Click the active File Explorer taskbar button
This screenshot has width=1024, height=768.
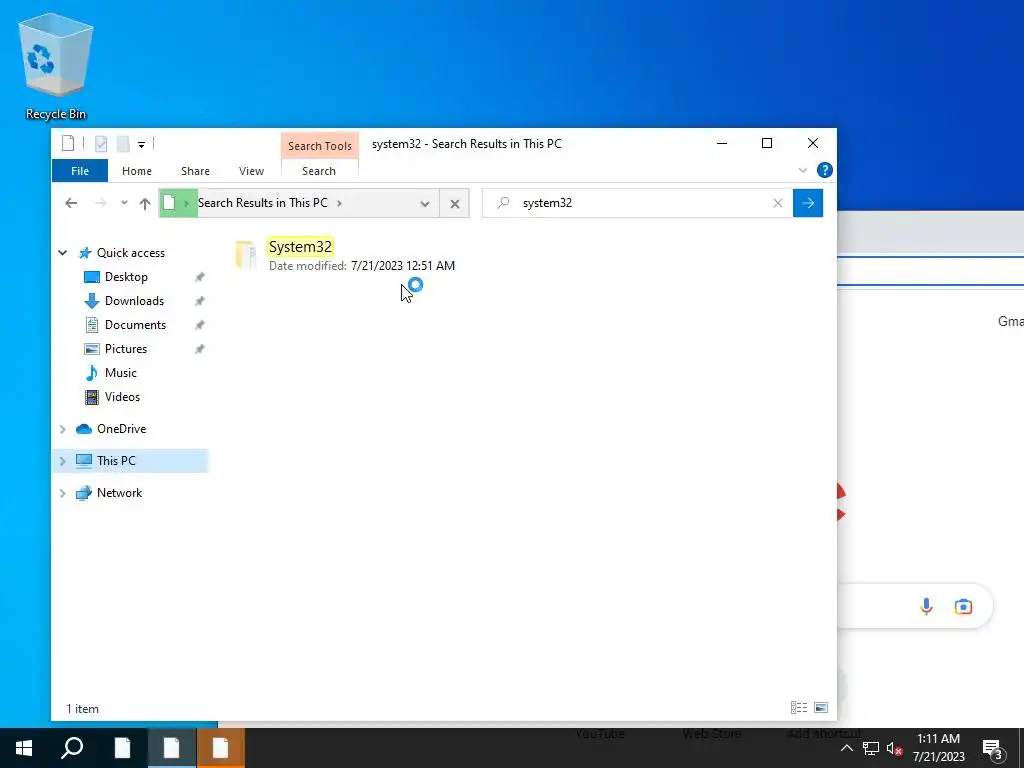[171, 748]
